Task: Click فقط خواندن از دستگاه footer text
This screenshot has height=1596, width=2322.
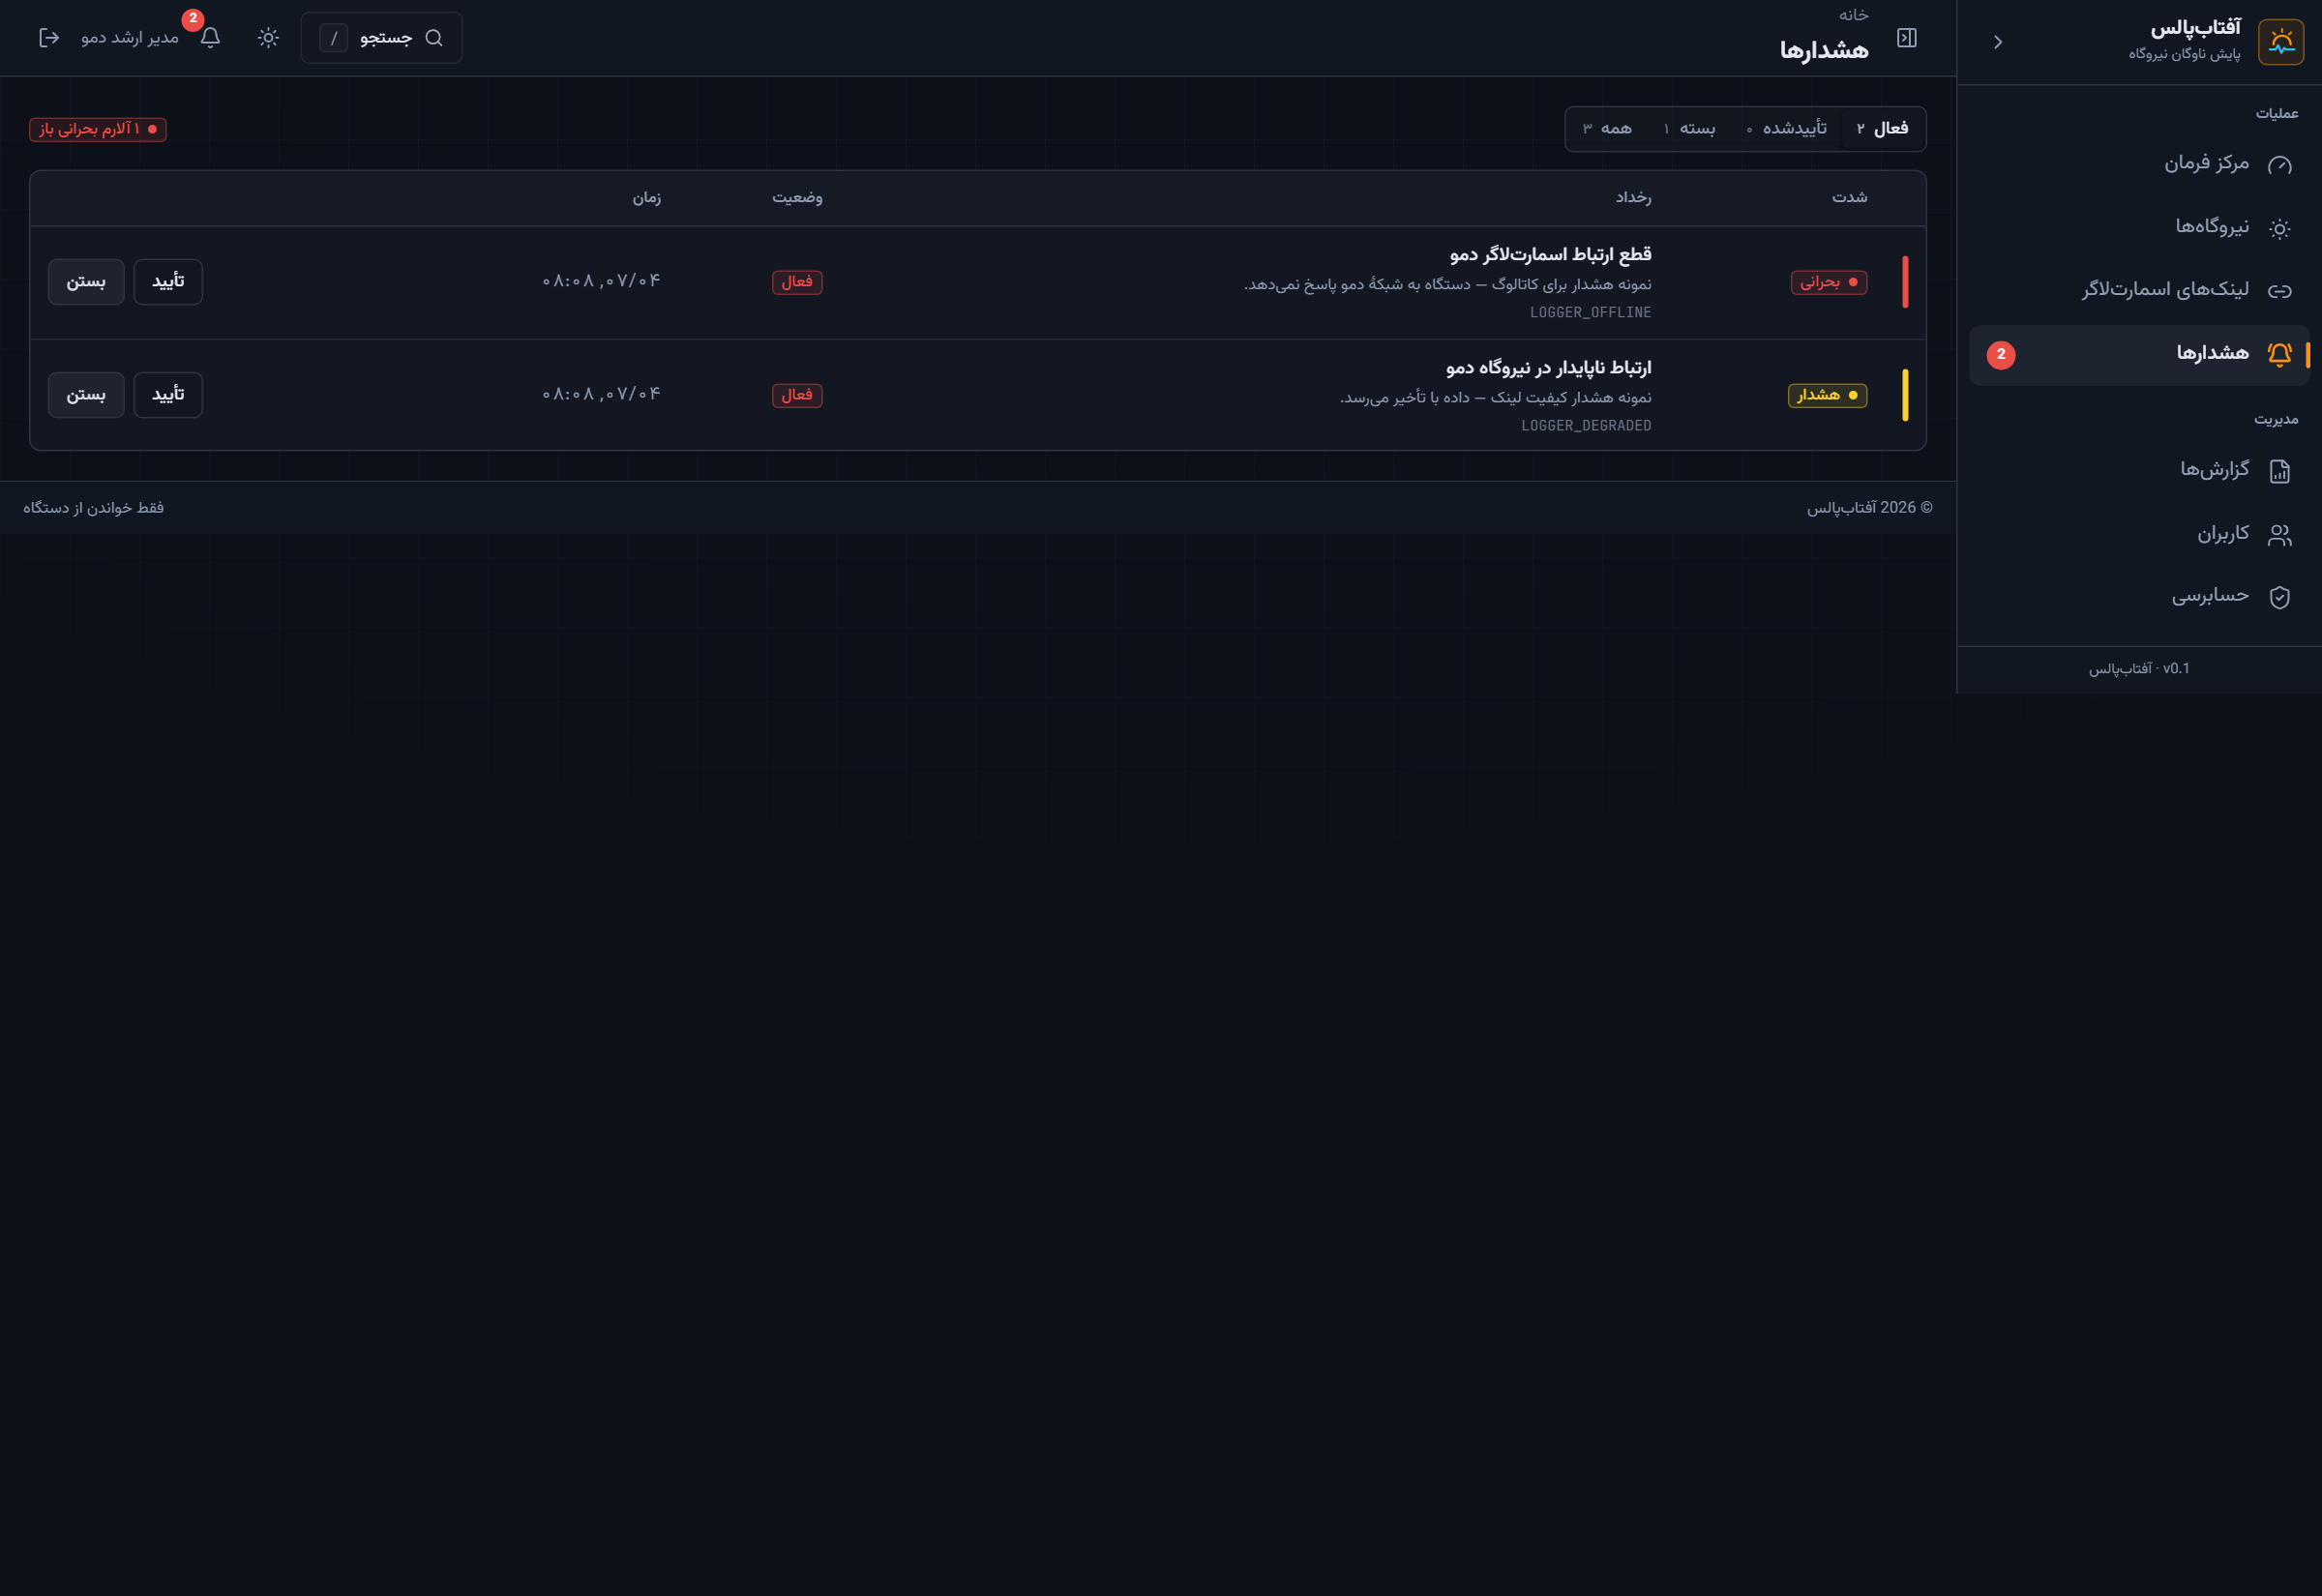Action: pos(93,508)
